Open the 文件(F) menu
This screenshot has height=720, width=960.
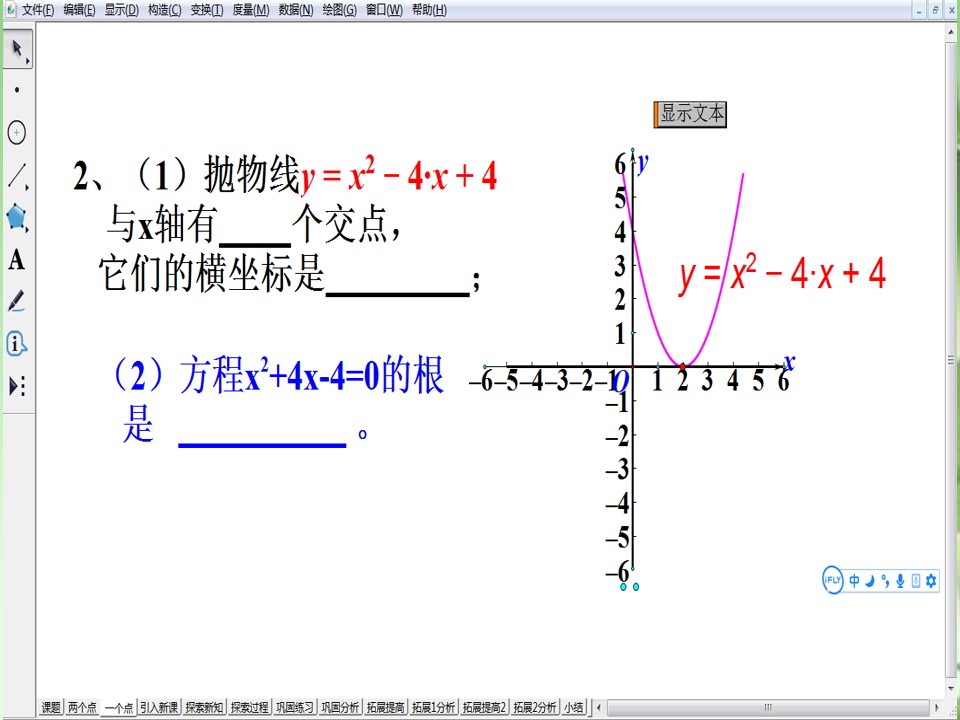pos(38,10)
